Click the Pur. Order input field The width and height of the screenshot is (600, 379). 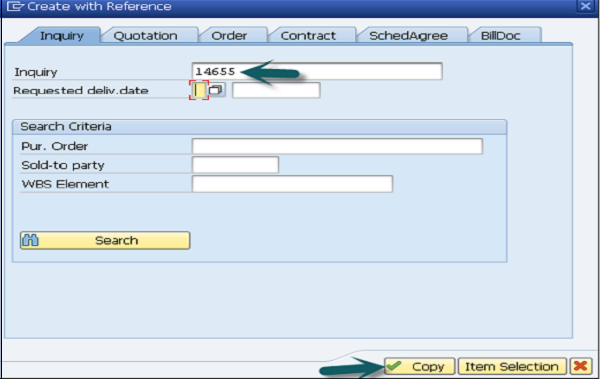[x=337, y=146]
